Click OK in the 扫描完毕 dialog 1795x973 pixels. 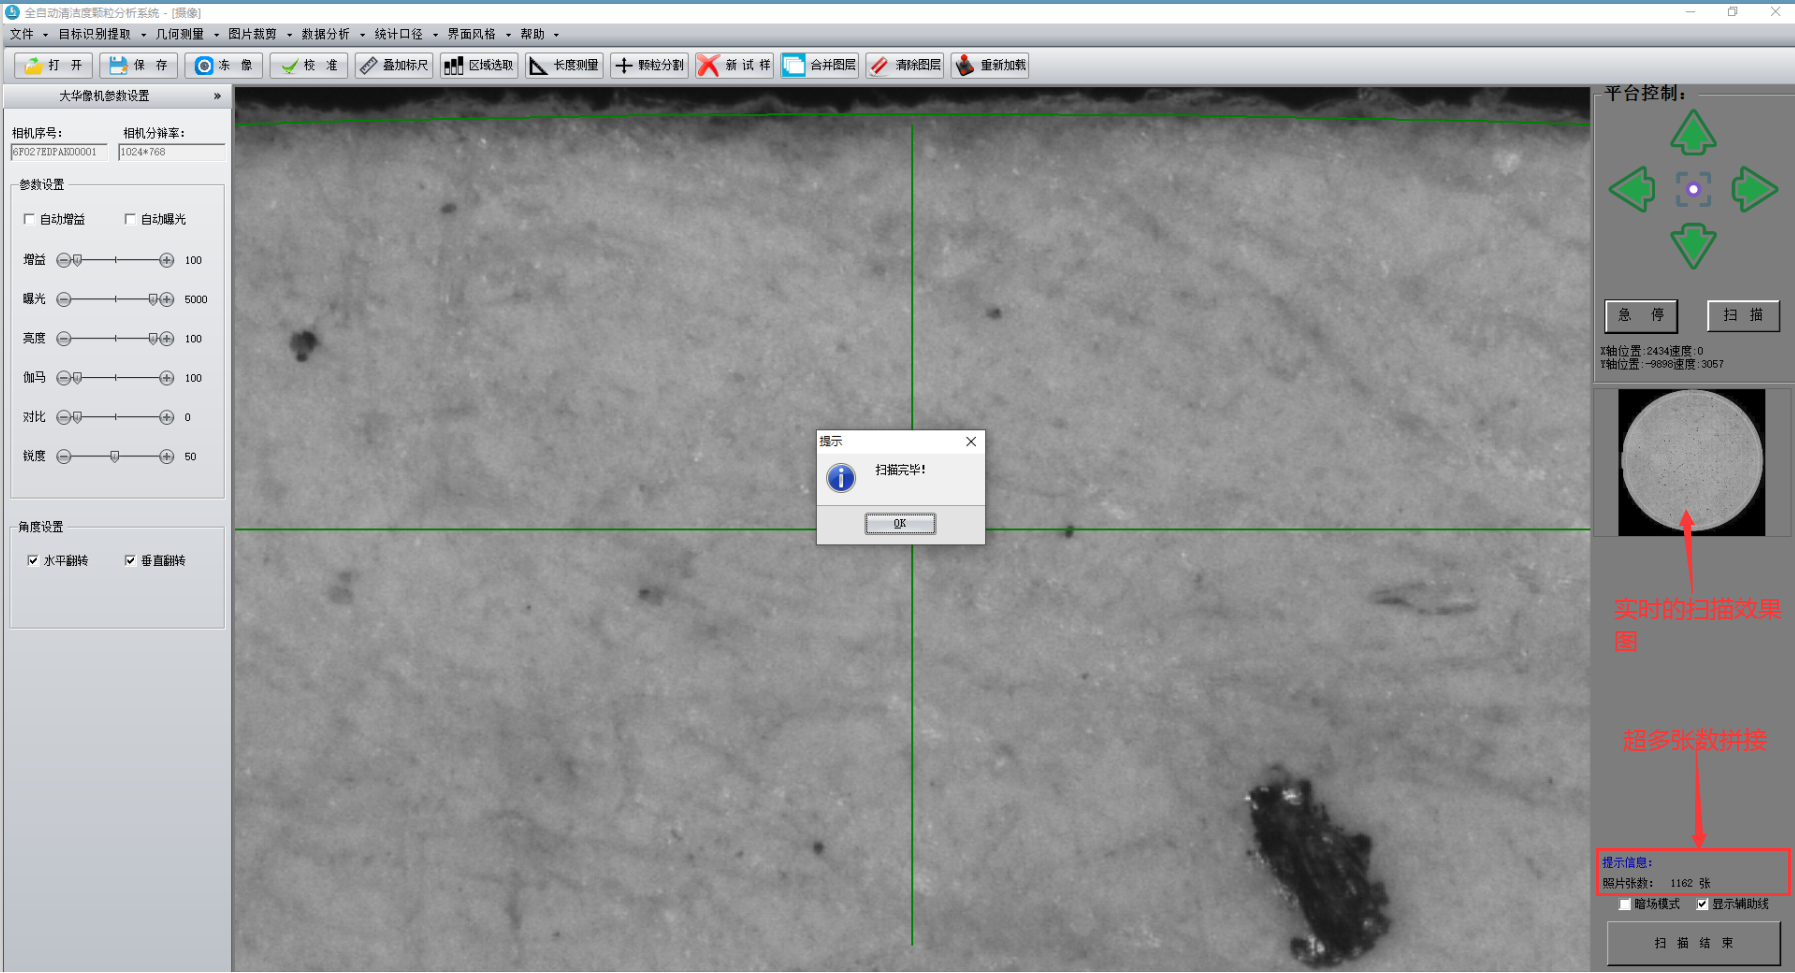click(x=900, y=524)
